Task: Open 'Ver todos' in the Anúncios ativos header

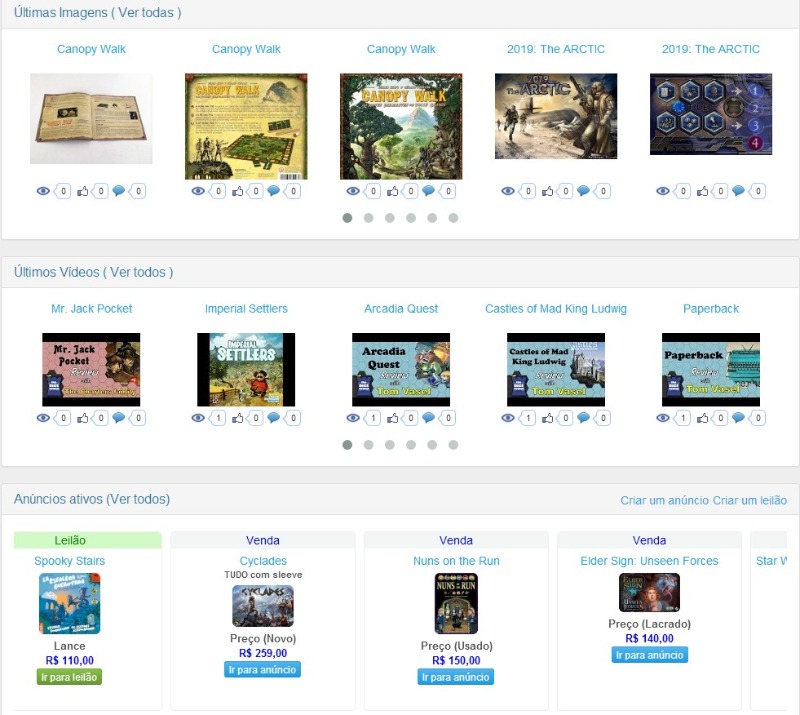Action: [138, 499]
